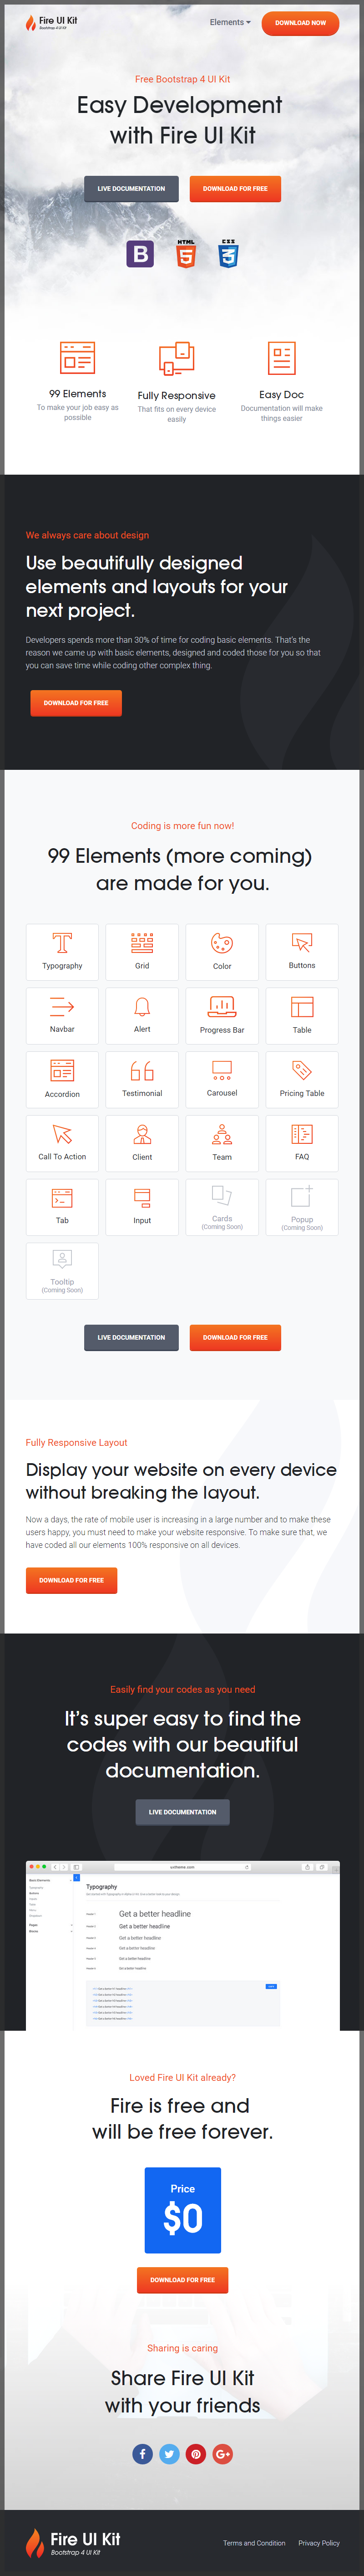This screenshot has width=364, height=2576.
Task: Click the "We always care about design" text
Action: click(87, 535)
